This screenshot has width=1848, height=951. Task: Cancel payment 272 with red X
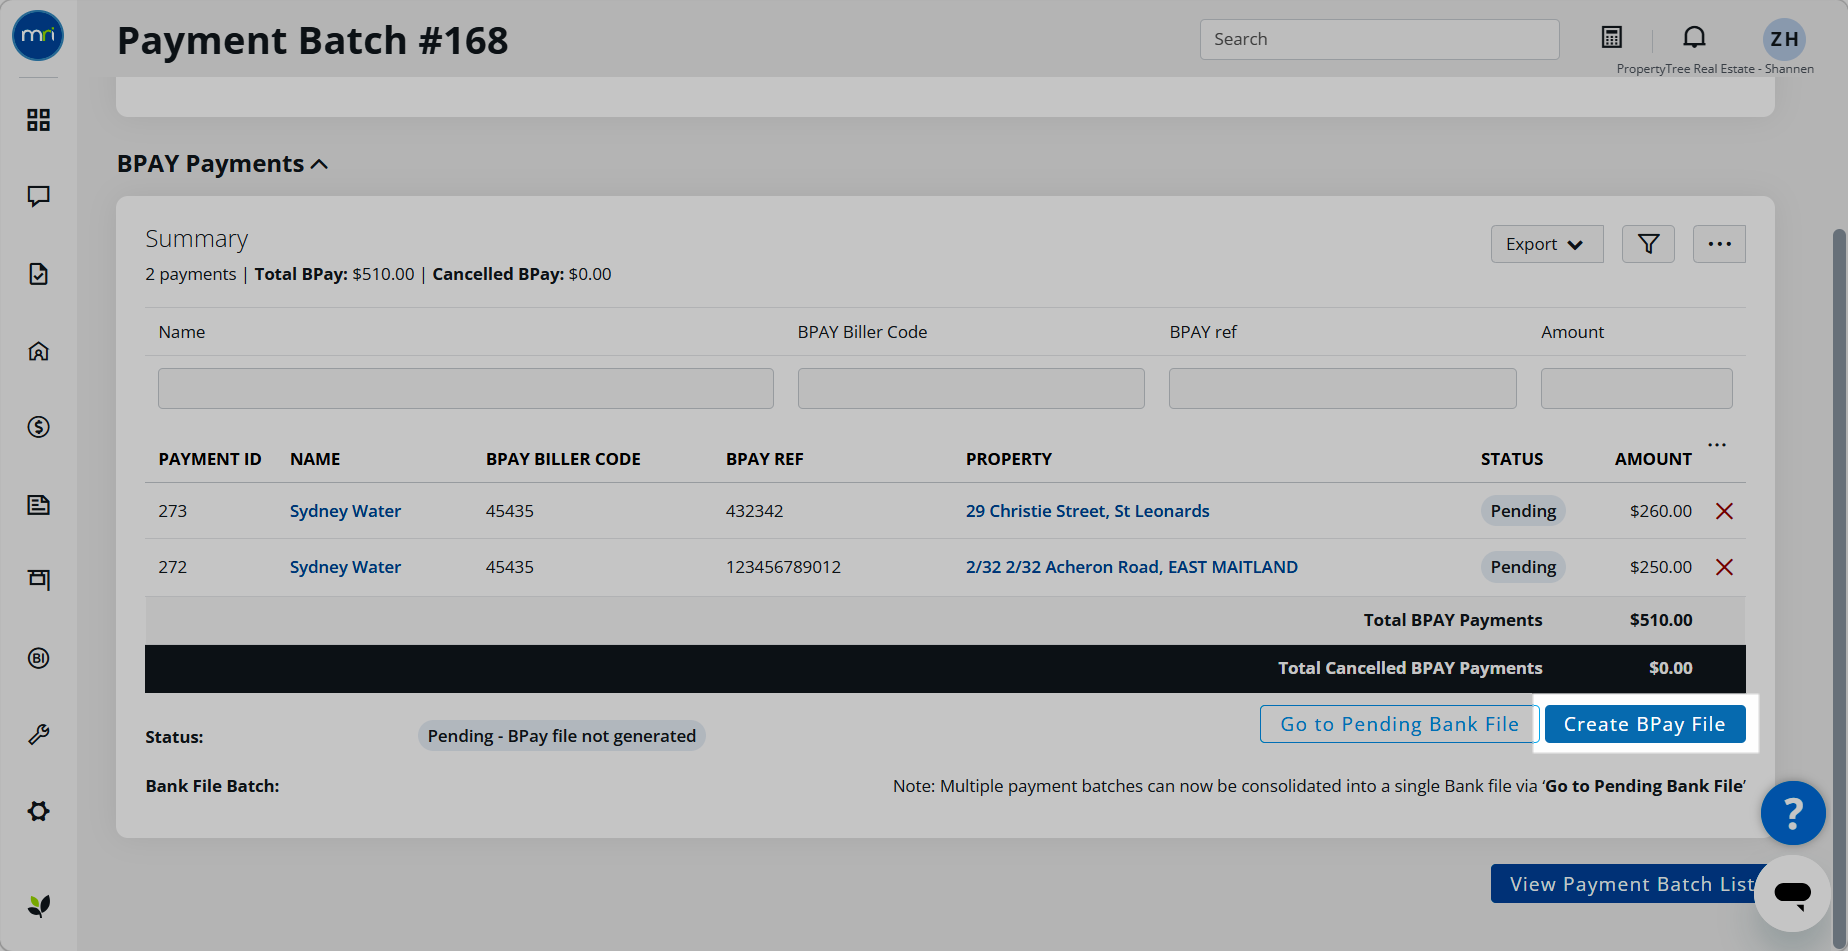pyautogui.click(x=1724, y=567)
